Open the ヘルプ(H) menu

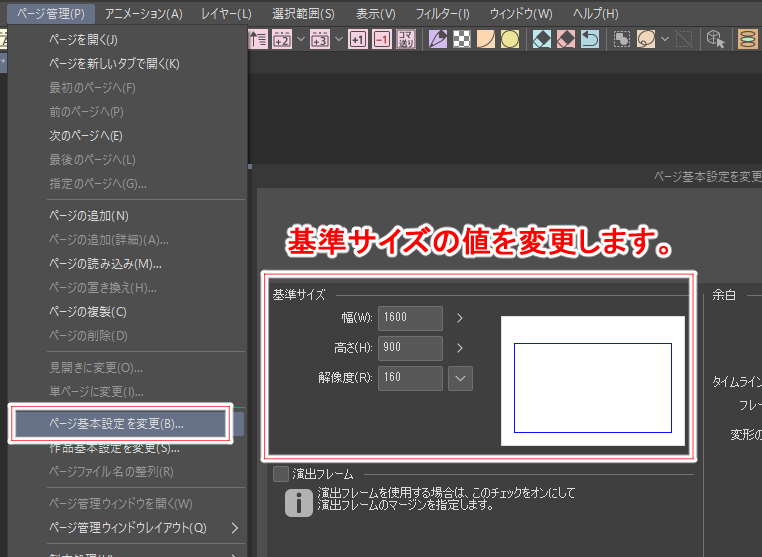[x=596, y=14]
